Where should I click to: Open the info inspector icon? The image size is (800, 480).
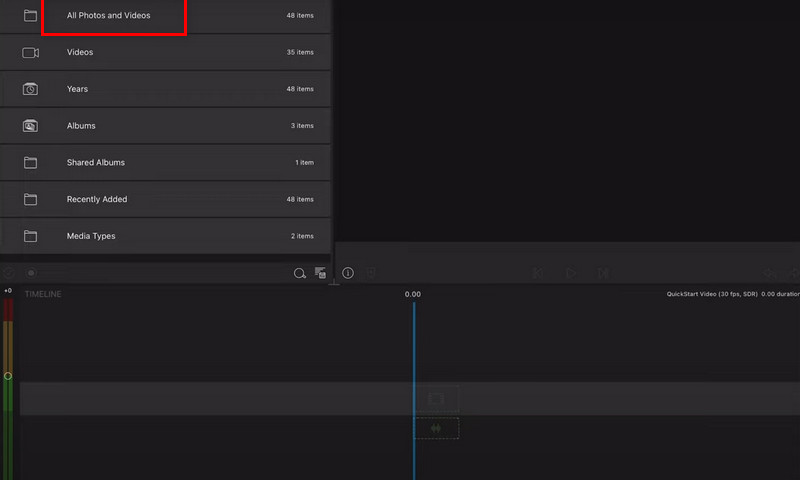348,273
